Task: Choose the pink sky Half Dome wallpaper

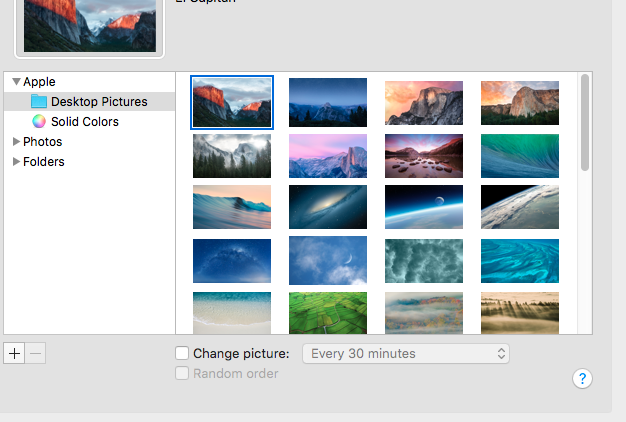Action: coord(328,156)
